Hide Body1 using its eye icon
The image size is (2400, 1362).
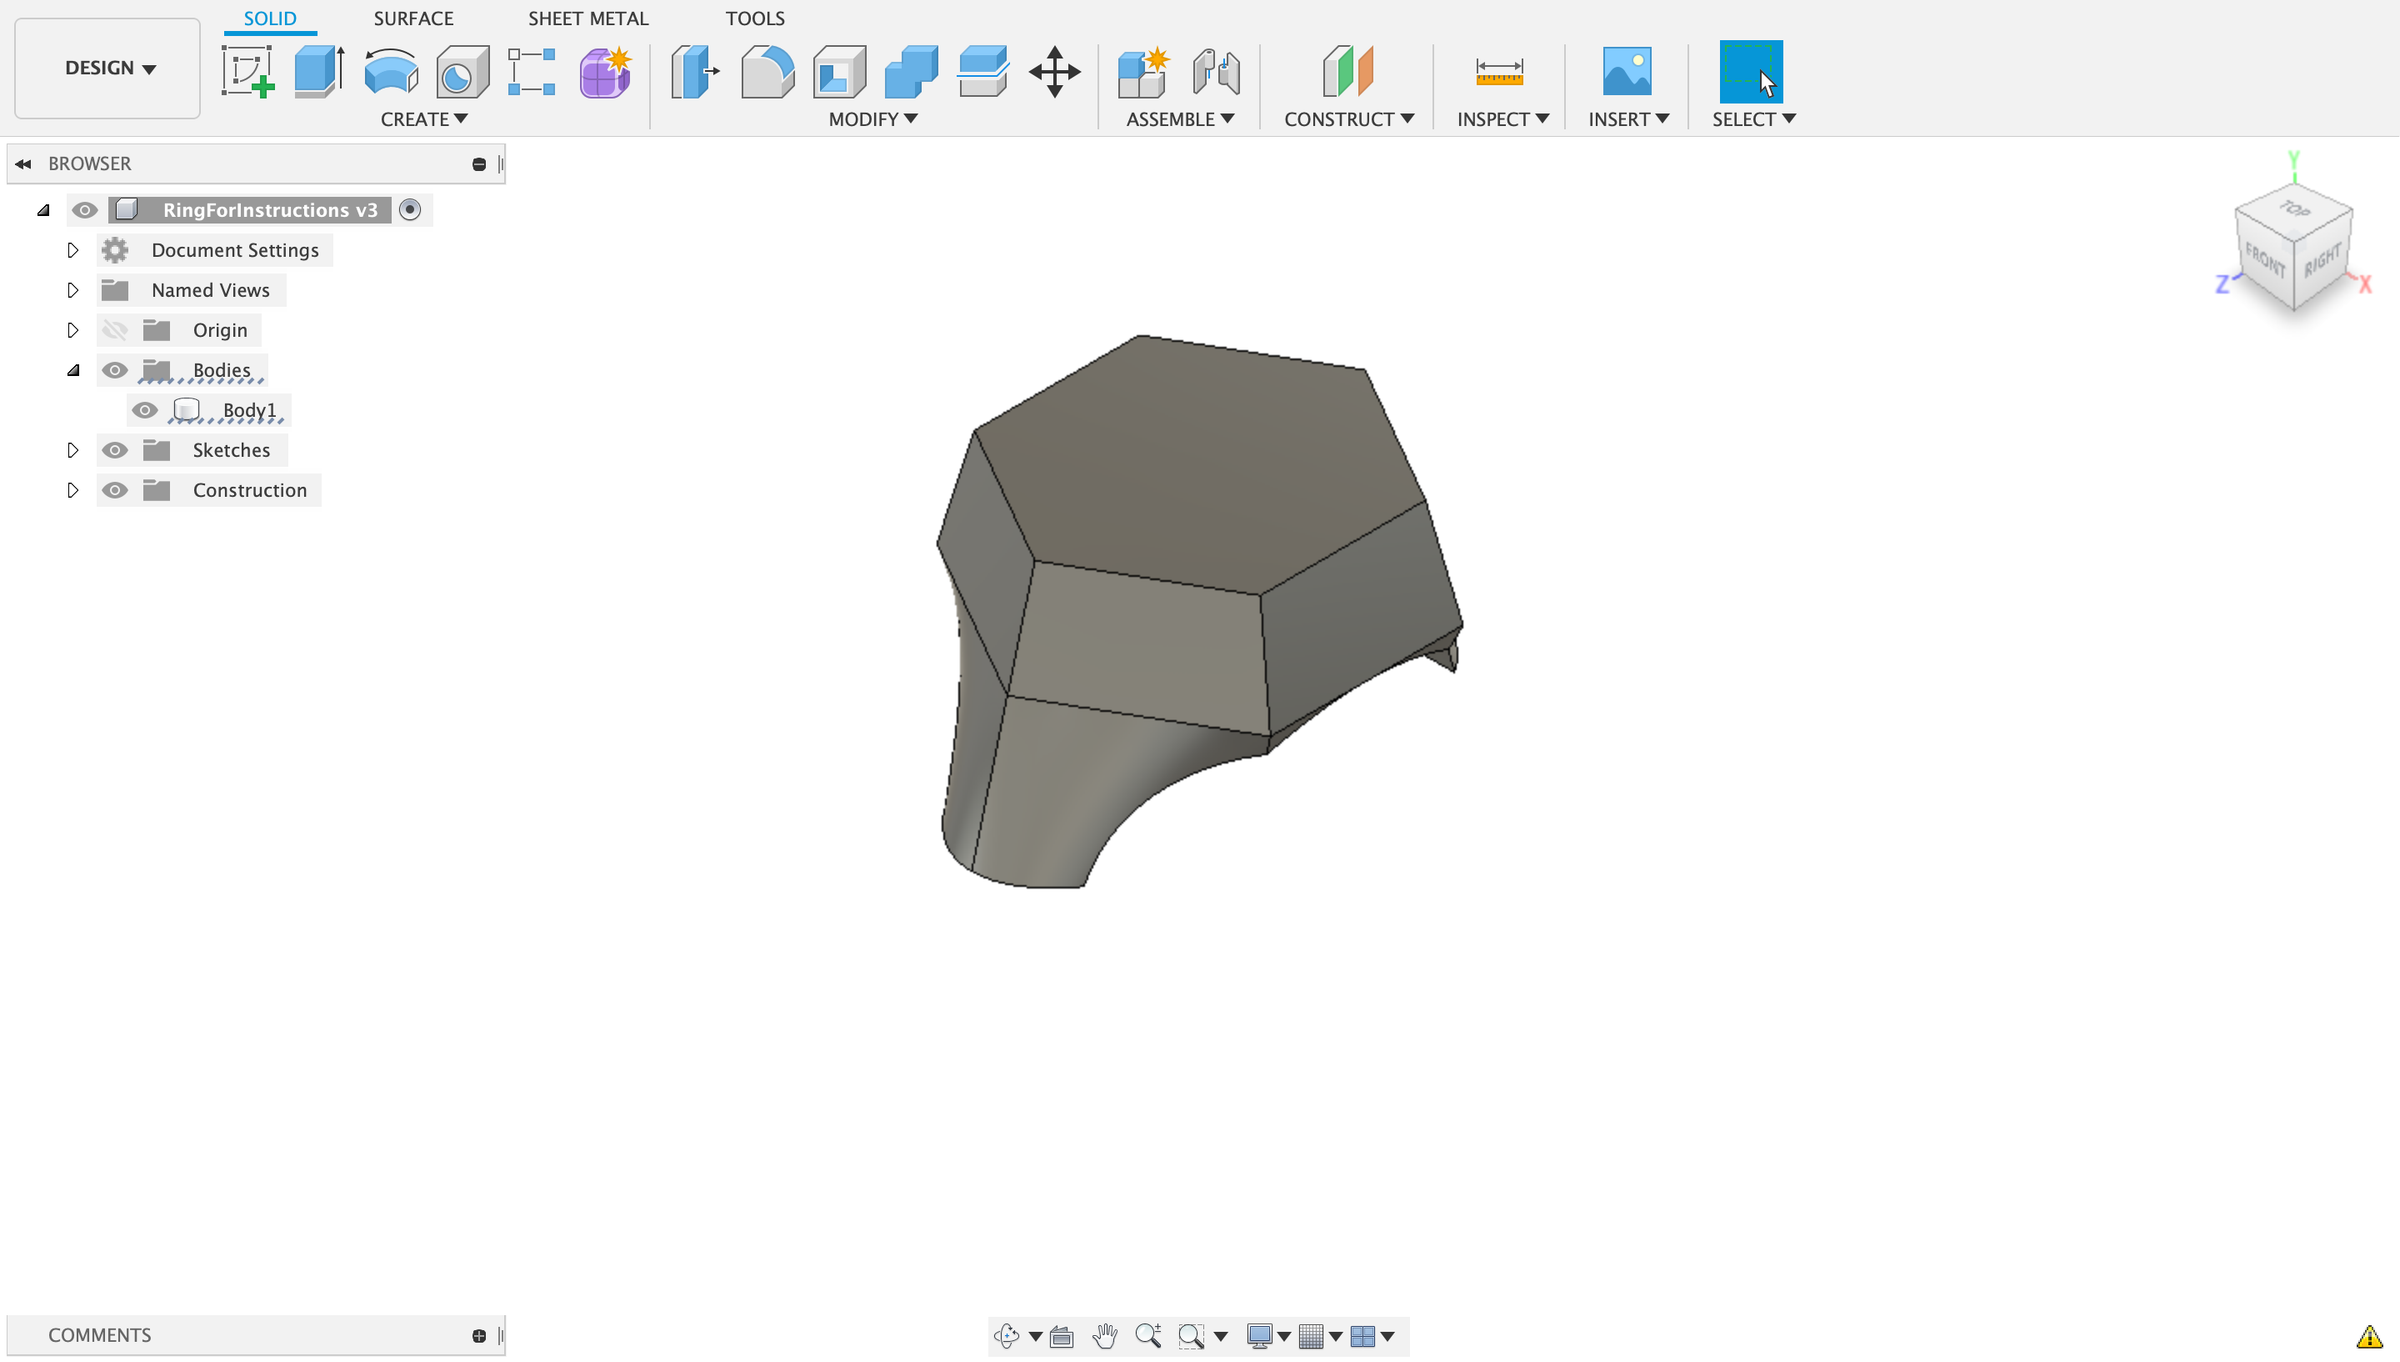(x=146, y=410)
